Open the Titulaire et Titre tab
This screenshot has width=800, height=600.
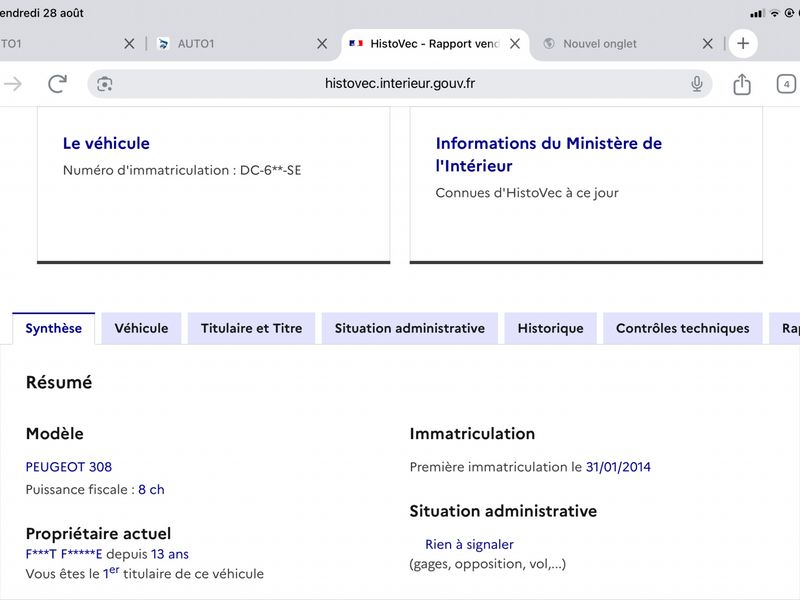[252, 328]
